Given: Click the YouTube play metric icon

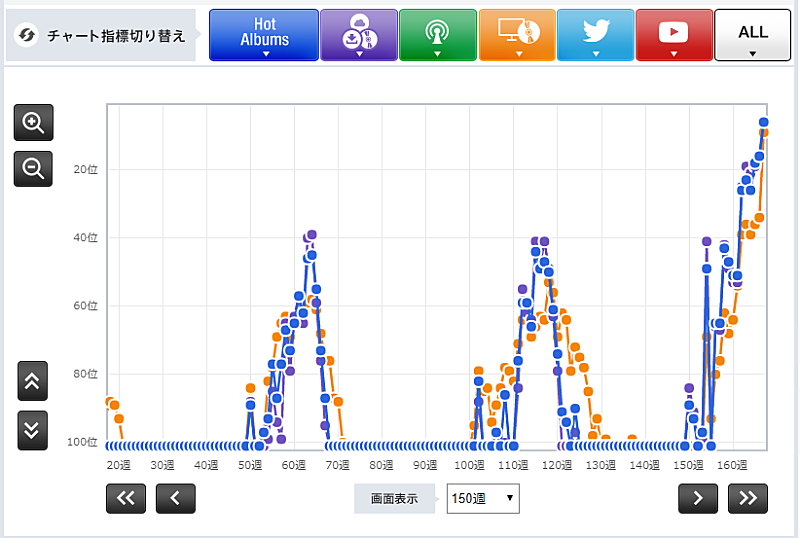Looking at the screenshot, I should click(x=674, y=35).
